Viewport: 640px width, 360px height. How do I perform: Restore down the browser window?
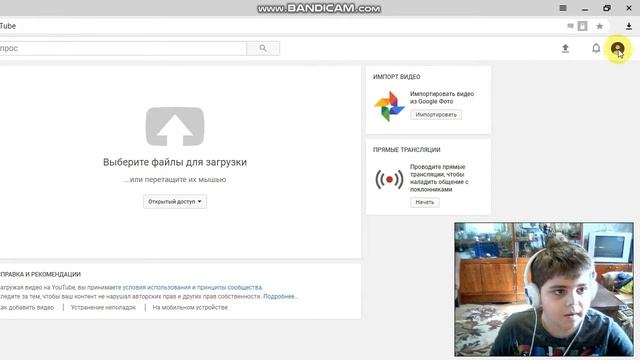click(x=607, y=8)
